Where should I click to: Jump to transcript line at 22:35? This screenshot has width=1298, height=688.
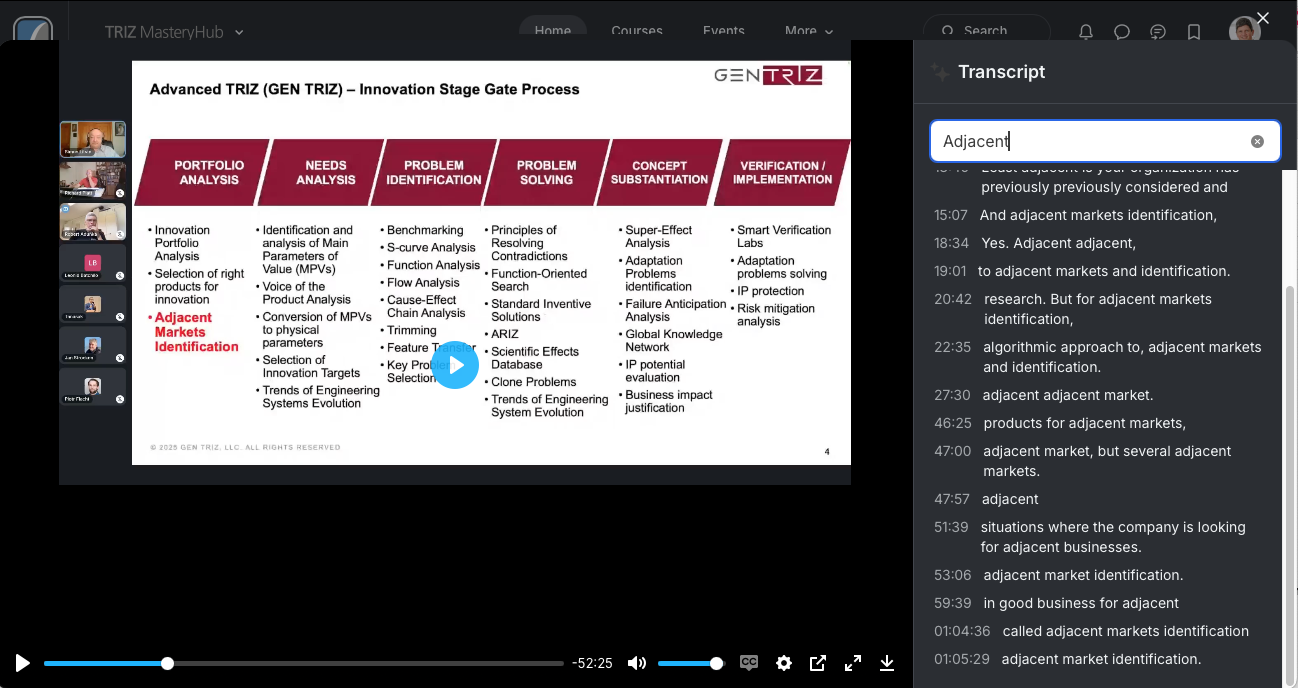tap(1098, 357)
